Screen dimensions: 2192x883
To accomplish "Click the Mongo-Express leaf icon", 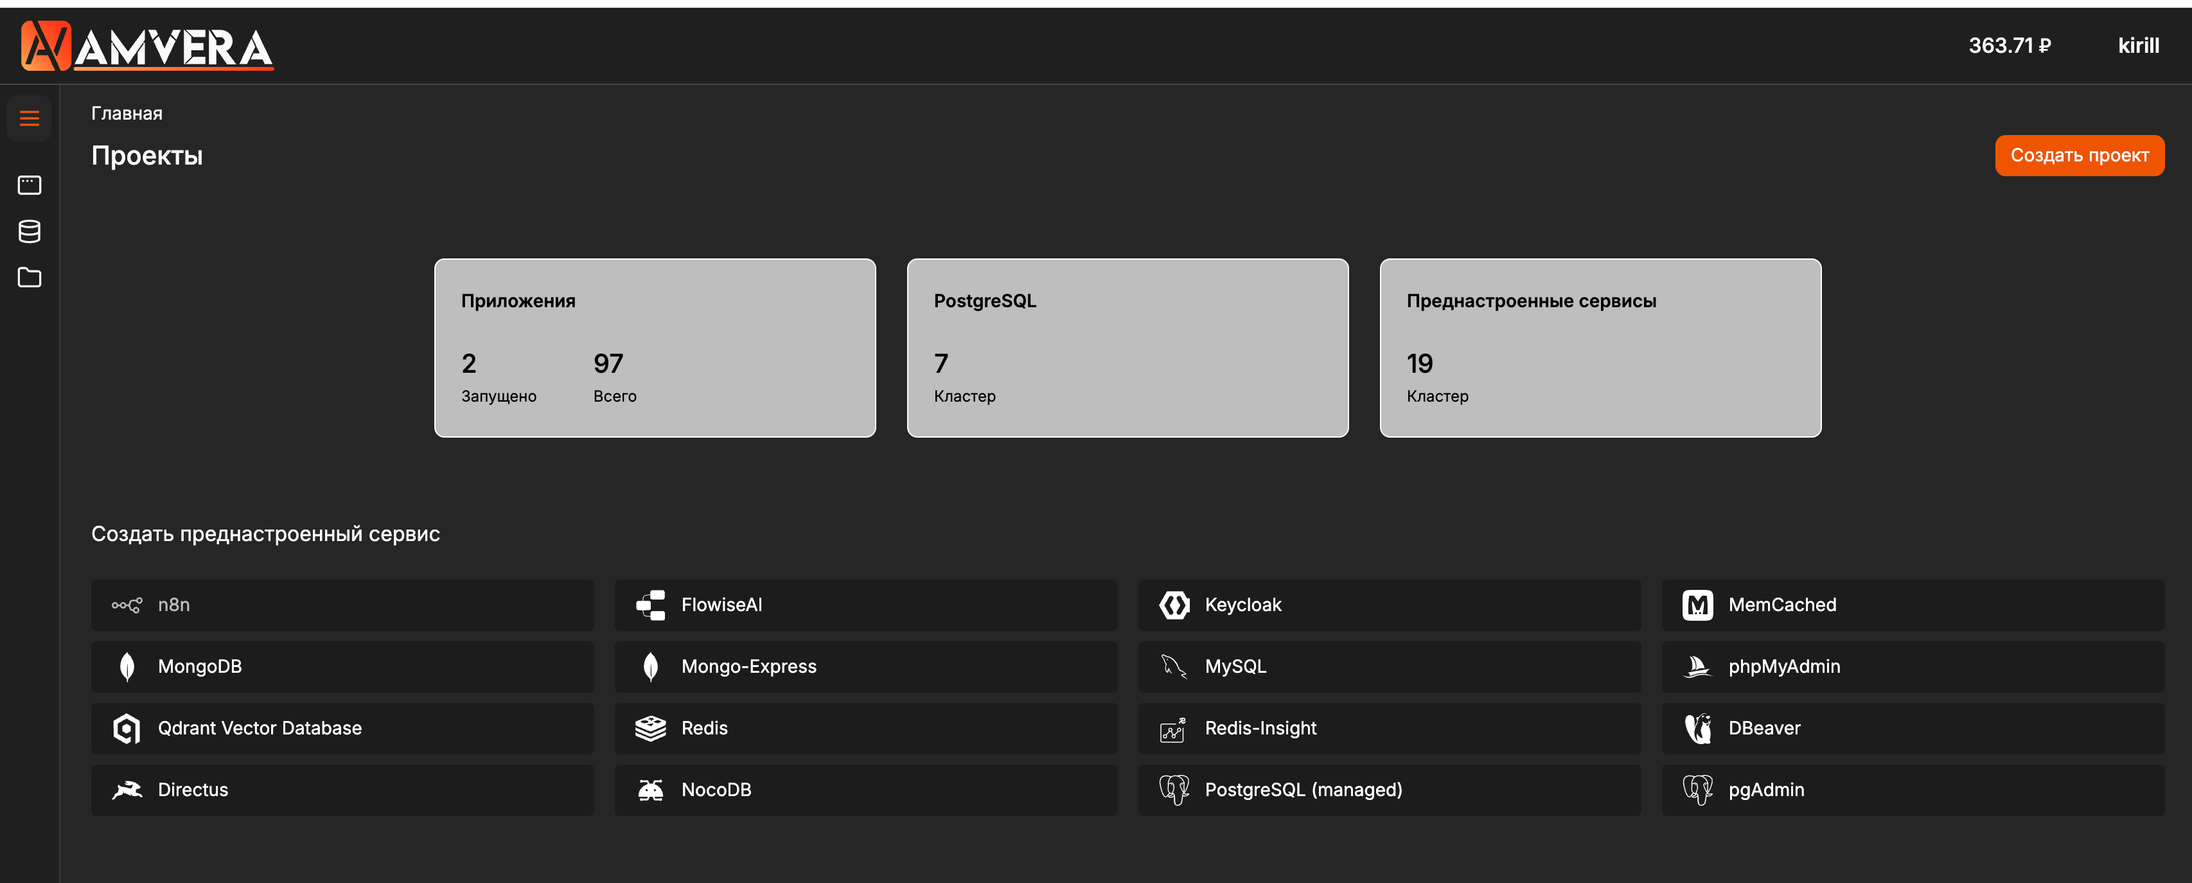I will click(650, 667).
